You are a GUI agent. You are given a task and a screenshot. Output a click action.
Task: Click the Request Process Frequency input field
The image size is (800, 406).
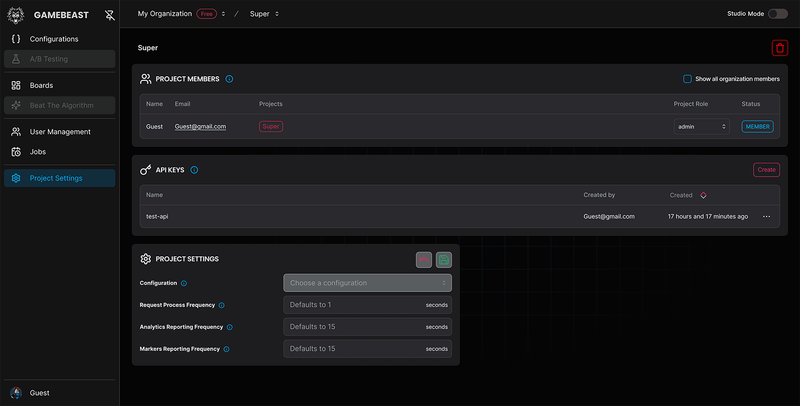[x=367, y=305]
